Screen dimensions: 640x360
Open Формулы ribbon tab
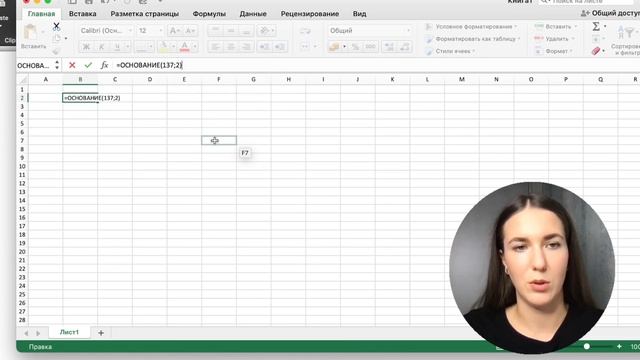(209, 14)
